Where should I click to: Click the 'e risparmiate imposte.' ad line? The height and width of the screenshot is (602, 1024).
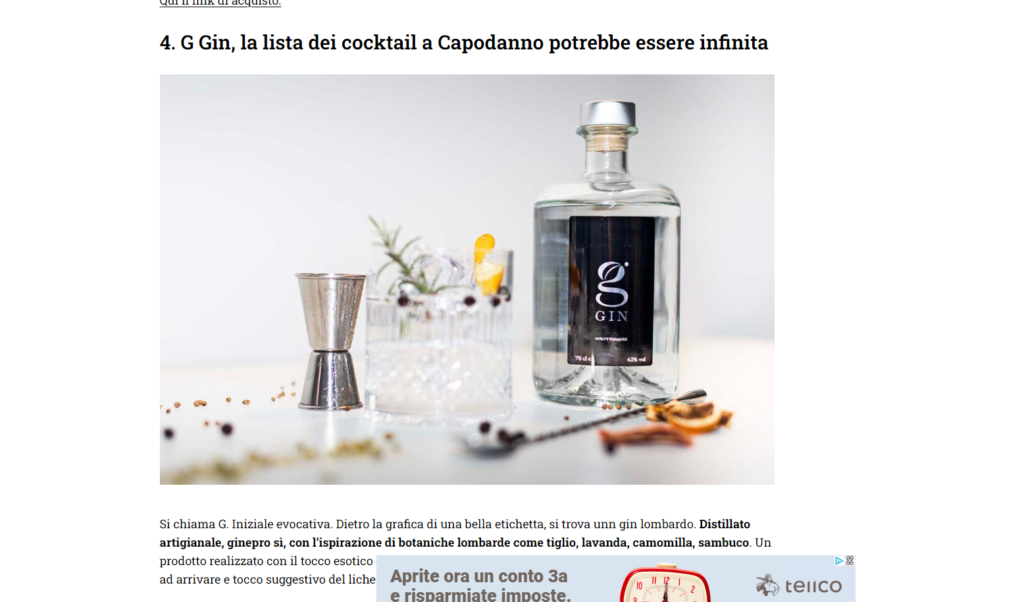tap(481, 594)
